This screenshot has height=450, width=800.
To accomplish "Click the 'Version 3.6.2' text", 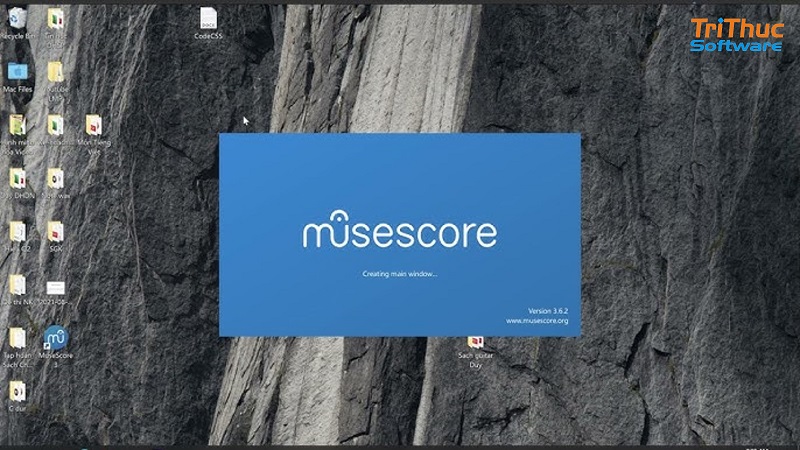I will [548, 311].
